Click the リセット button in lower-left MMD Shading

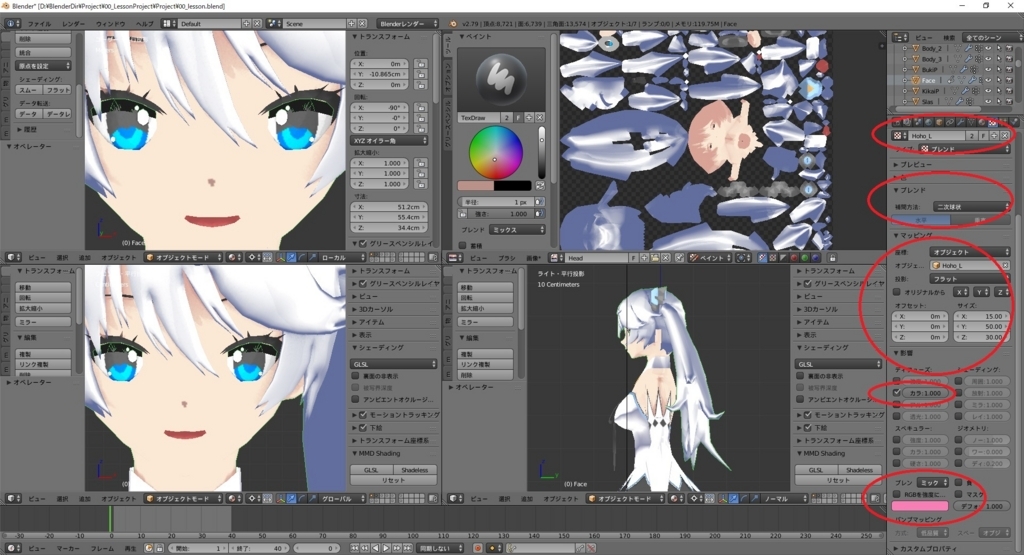[x=394, y=481]
